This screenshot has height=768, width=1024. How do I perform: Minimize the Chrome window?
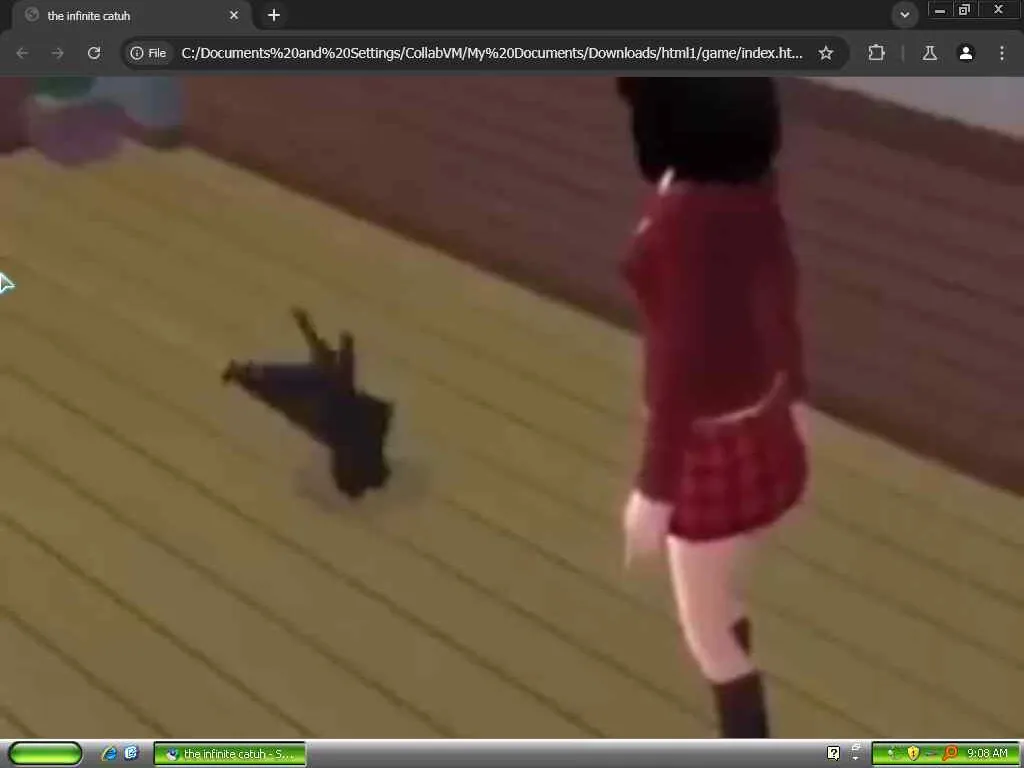(x=940, y=10)
